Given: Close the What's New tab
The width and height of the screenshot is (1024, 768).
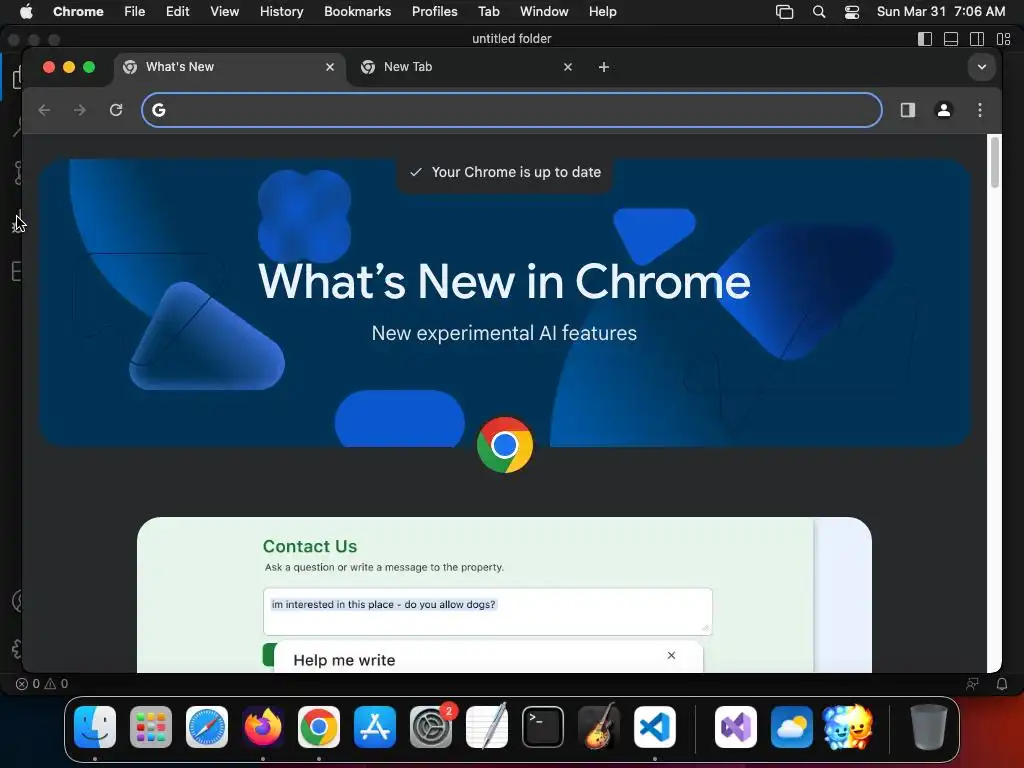Looking at the screenshot, I should [330, 67].
